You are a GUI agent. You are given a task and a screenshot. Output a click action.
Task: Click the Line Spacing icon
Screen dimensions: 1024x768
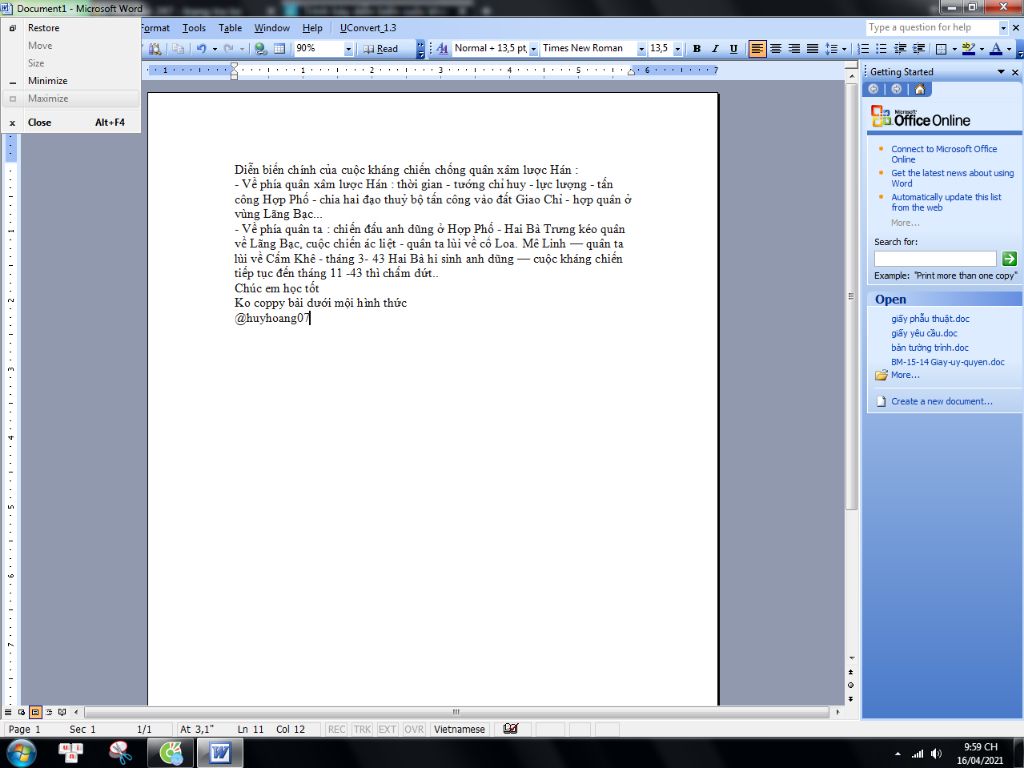tap(831, 48)
